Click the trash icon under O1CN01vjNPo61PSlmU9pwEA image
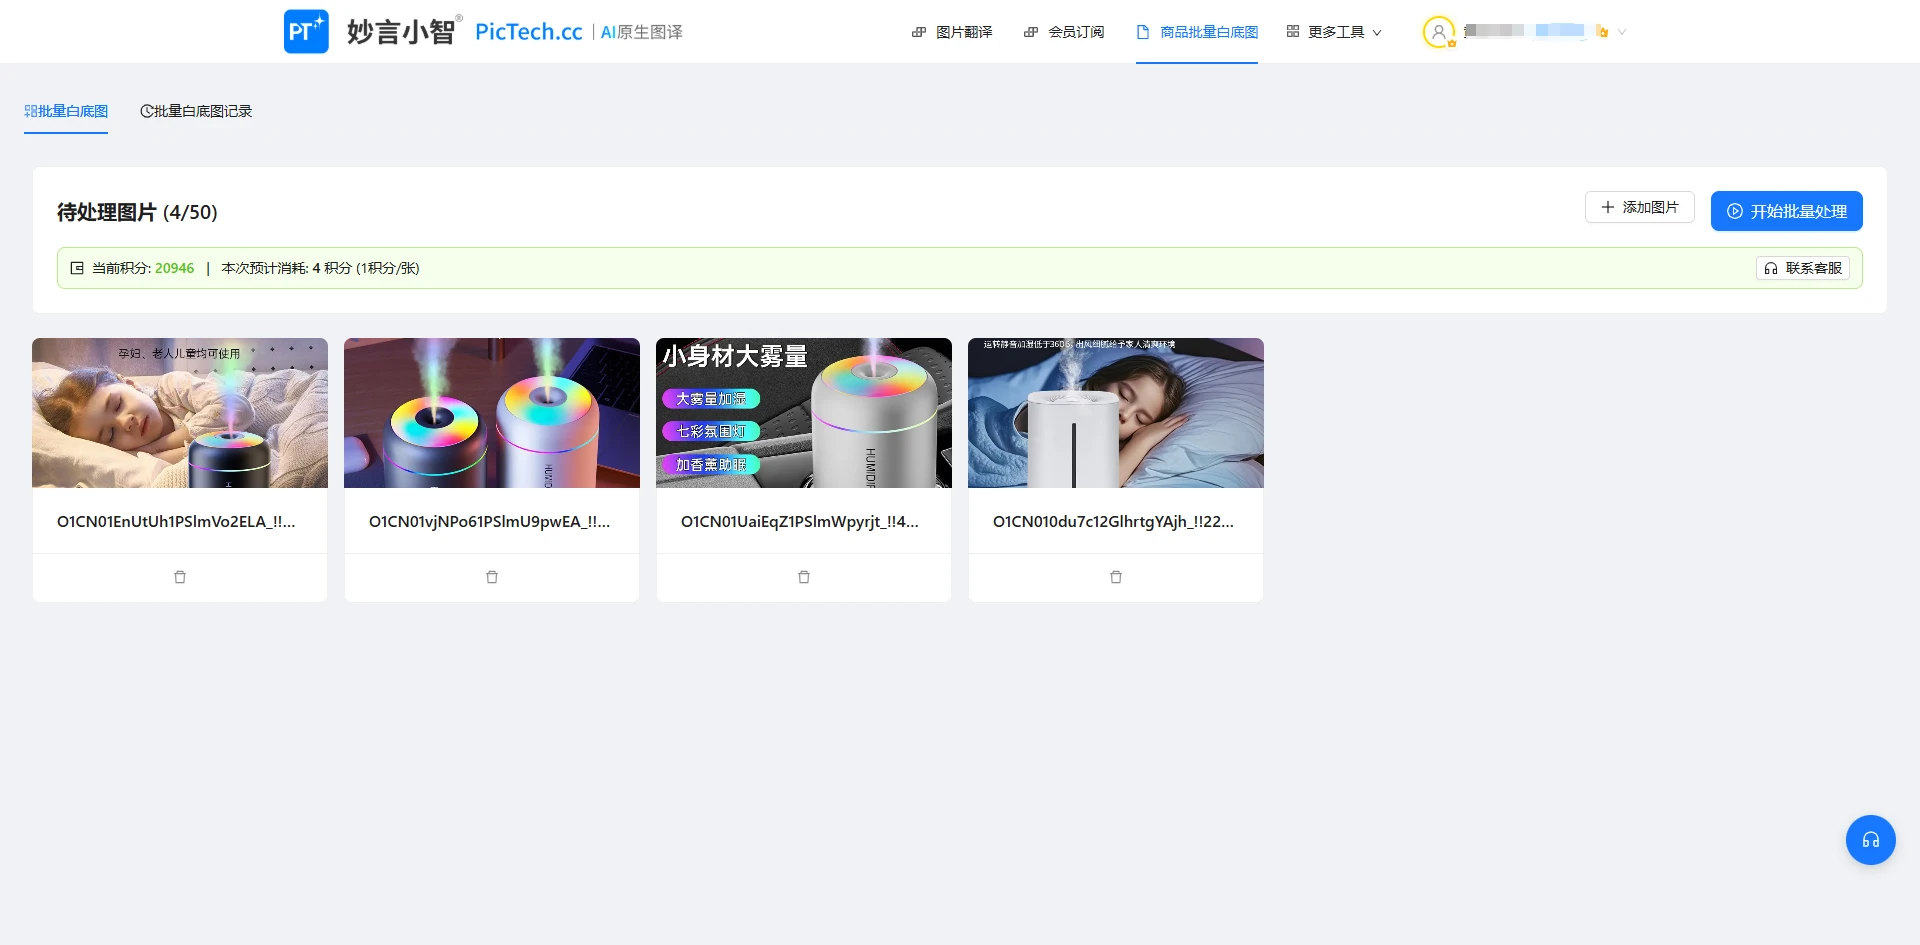Screen dimensions: 1920x945 (491, 577)
